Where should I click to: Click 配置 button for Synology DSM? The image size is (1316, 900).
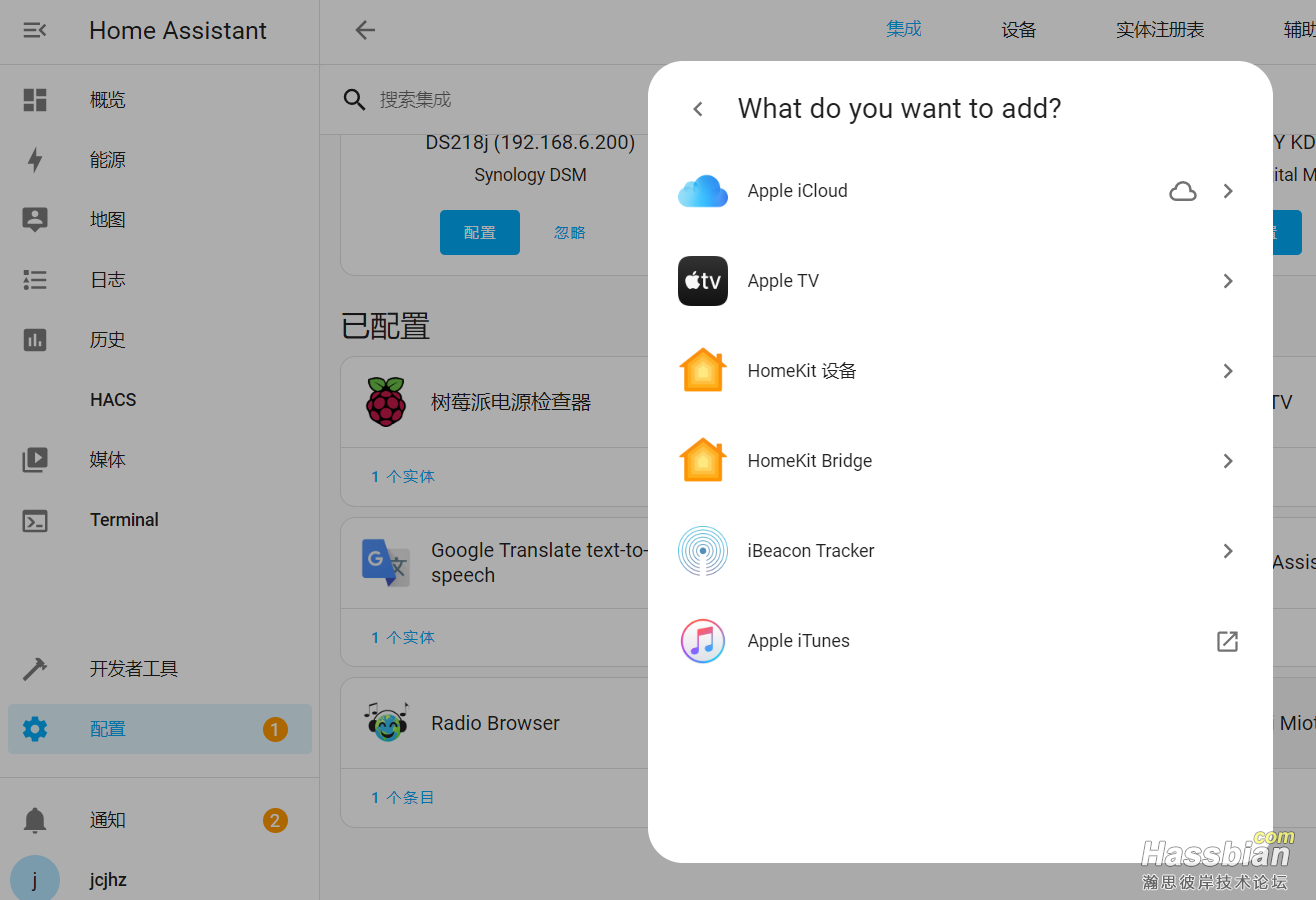480,232
